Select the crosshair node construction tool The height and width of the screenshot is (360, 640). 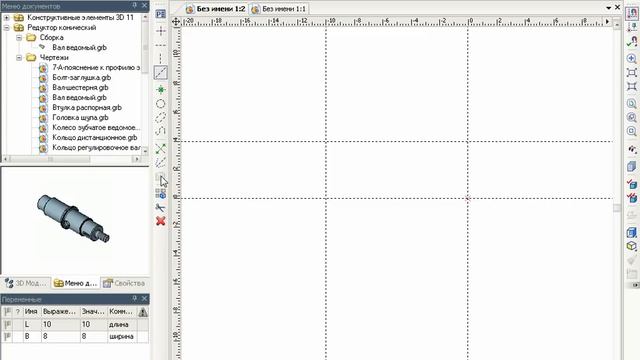(x=161, y=31)
